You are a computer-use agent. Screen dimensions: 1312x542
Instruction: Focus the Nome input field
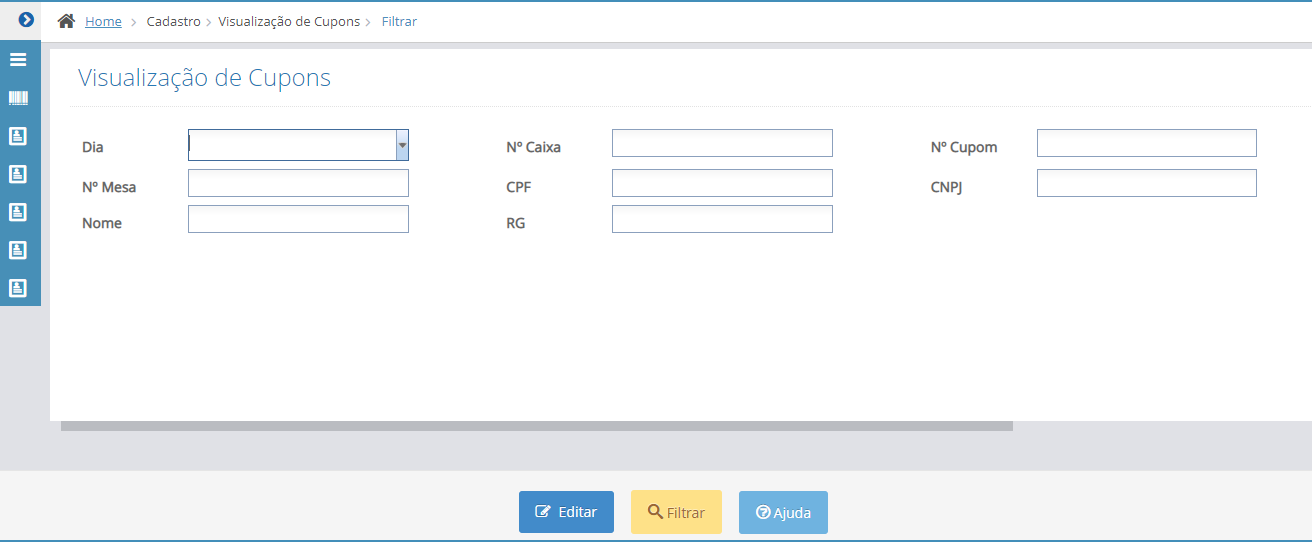tap(298, 219)
